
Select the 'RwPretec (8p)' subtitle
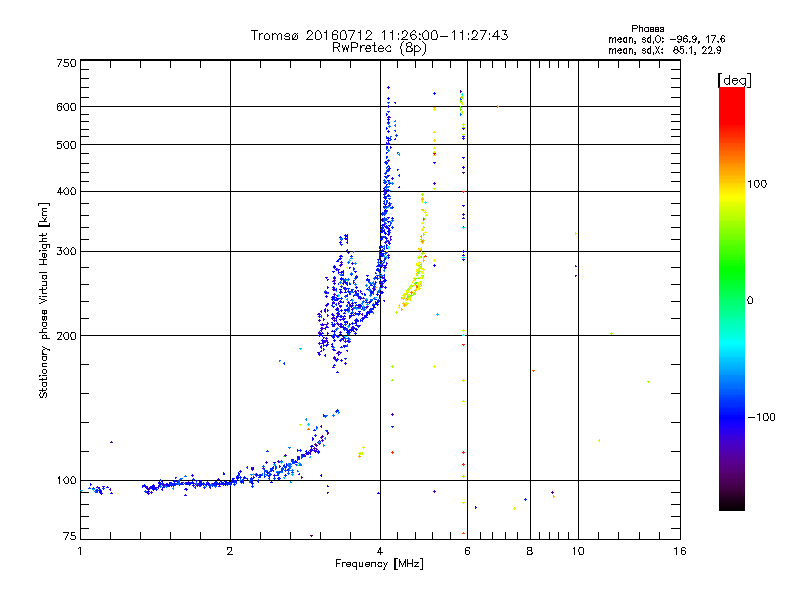point(379,48)
